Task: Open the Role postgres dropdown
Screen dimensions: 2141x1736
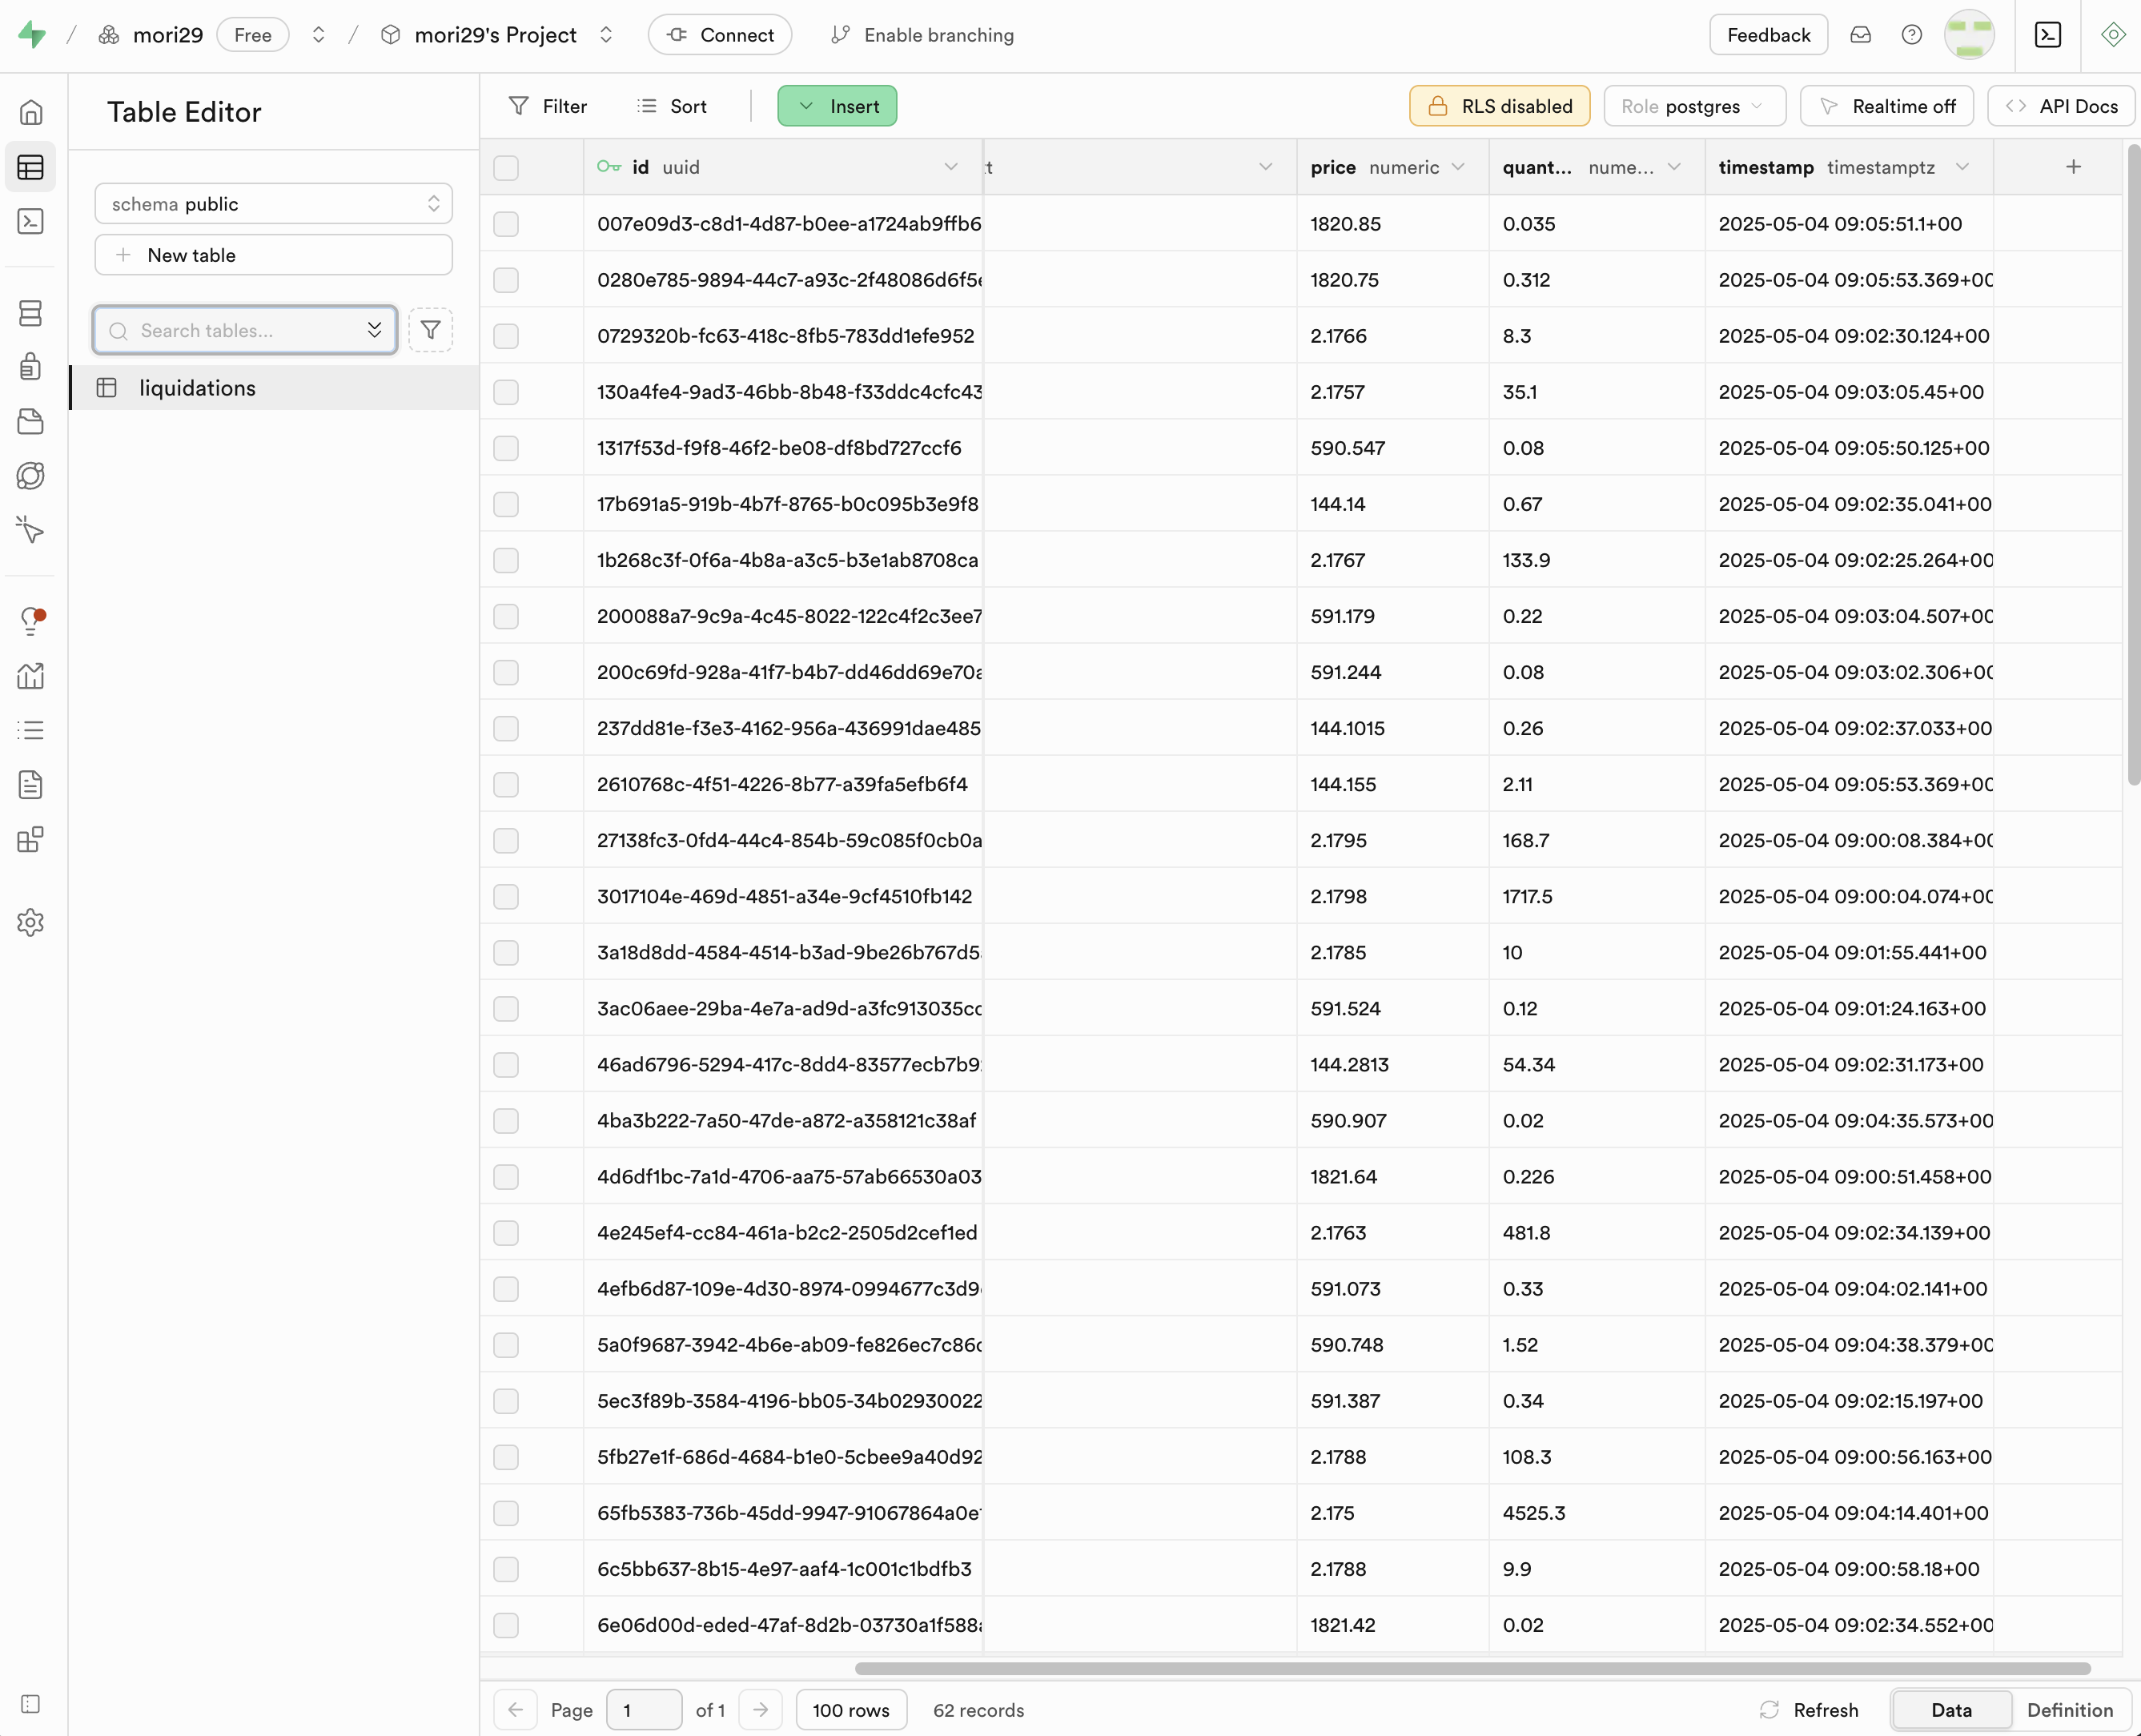Action: coord(1693,106)
